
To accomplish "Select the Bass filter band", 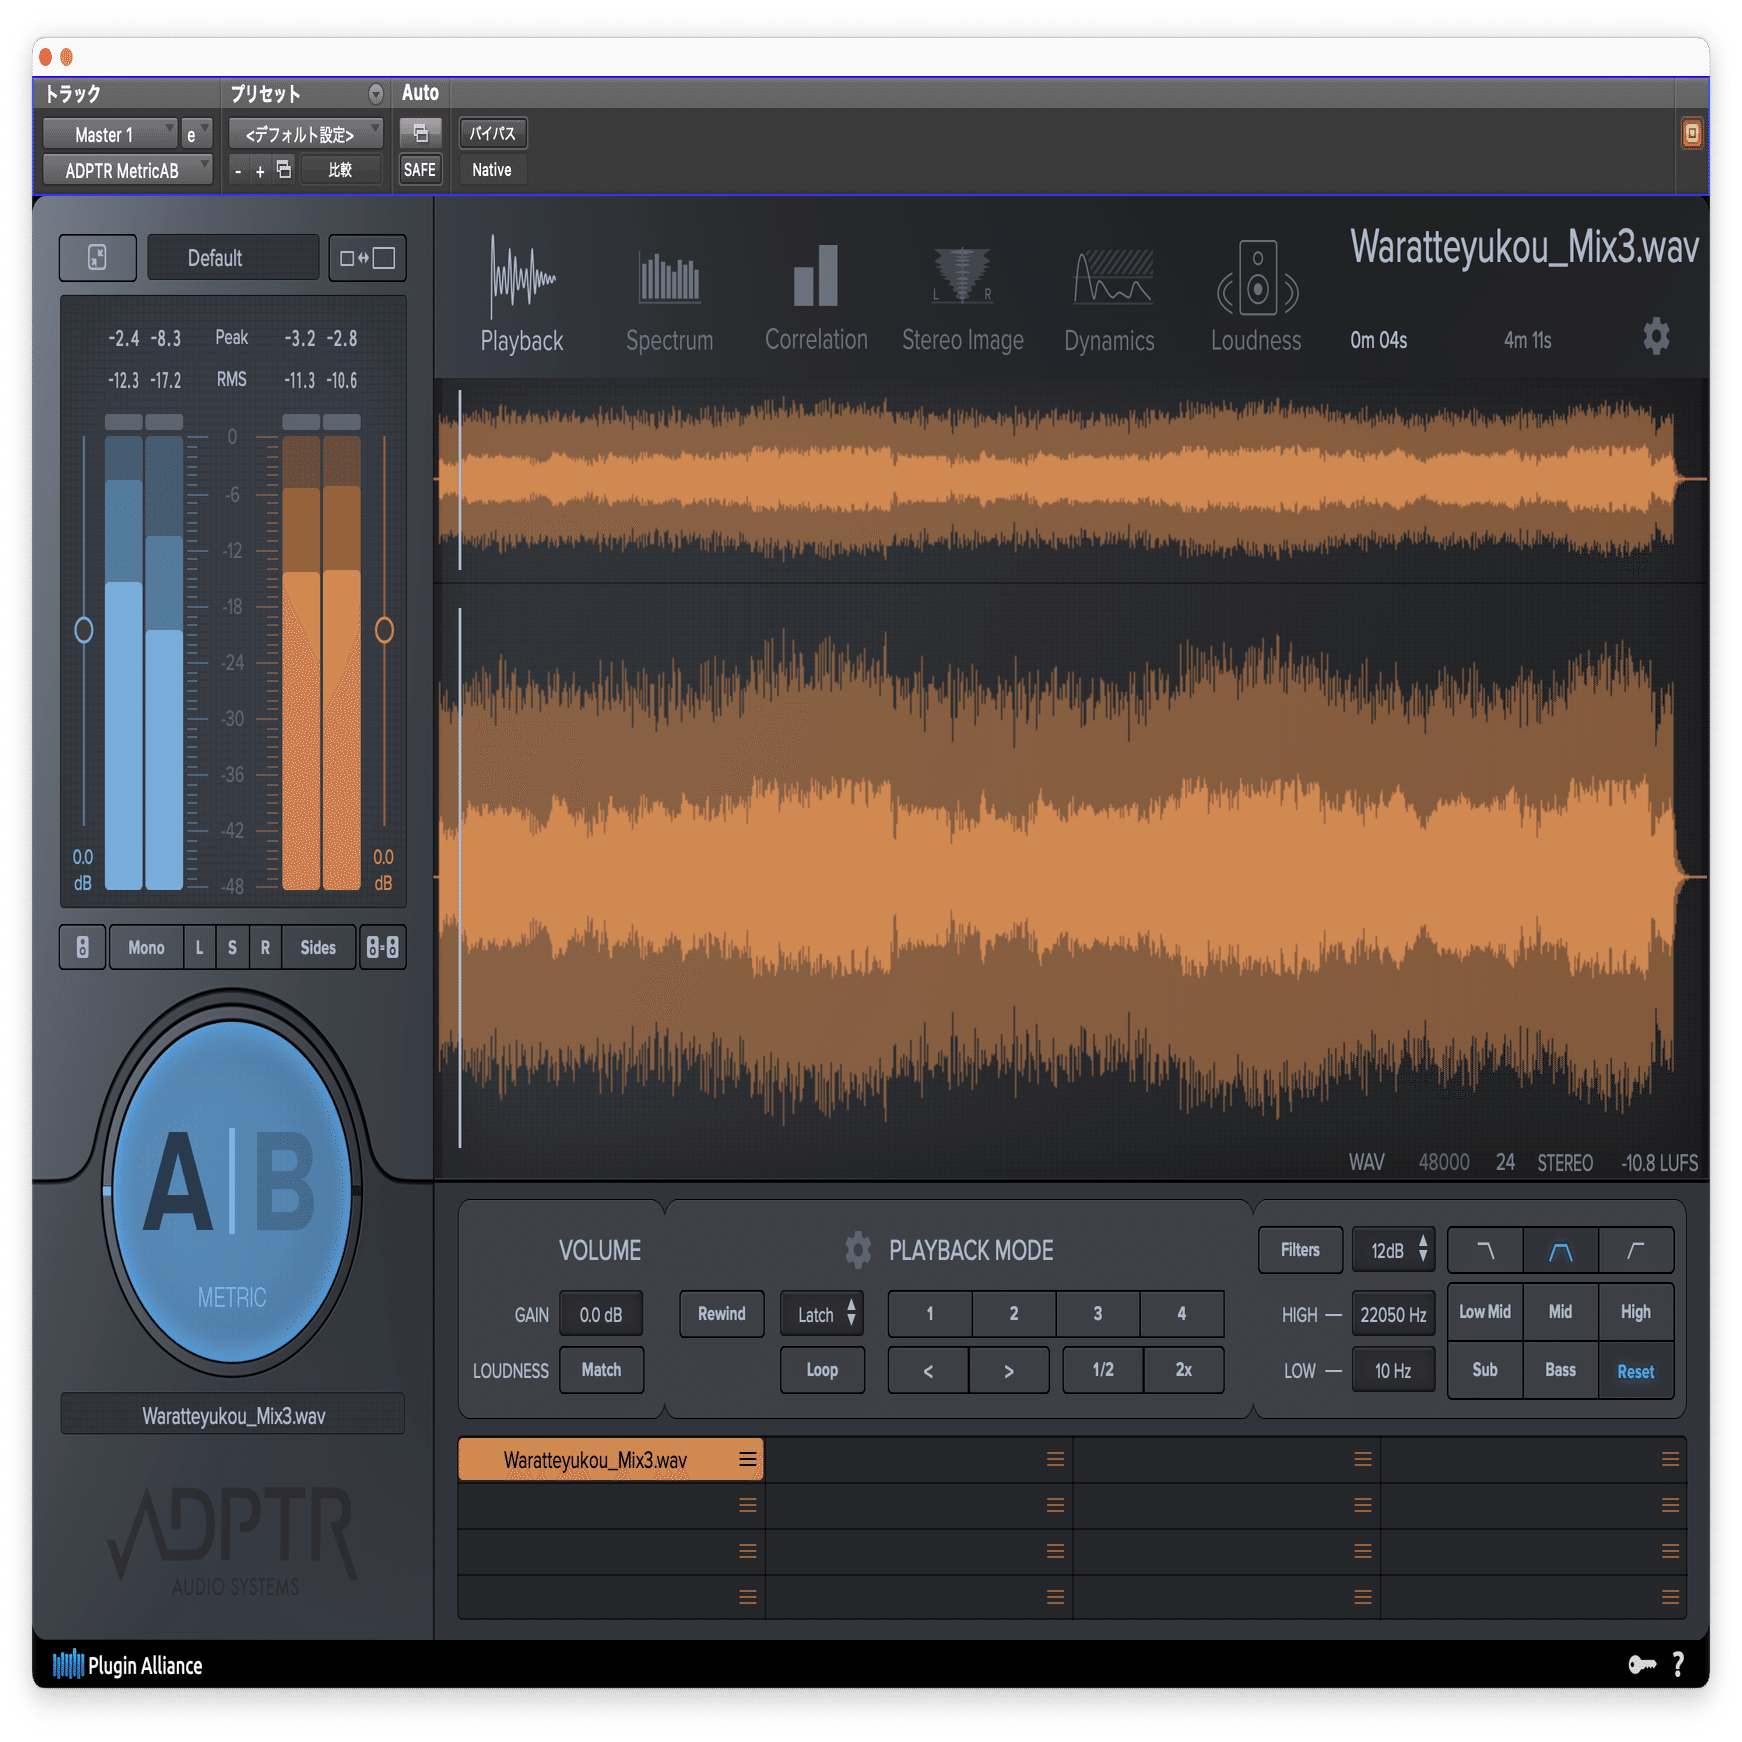I will 1561,1370.
